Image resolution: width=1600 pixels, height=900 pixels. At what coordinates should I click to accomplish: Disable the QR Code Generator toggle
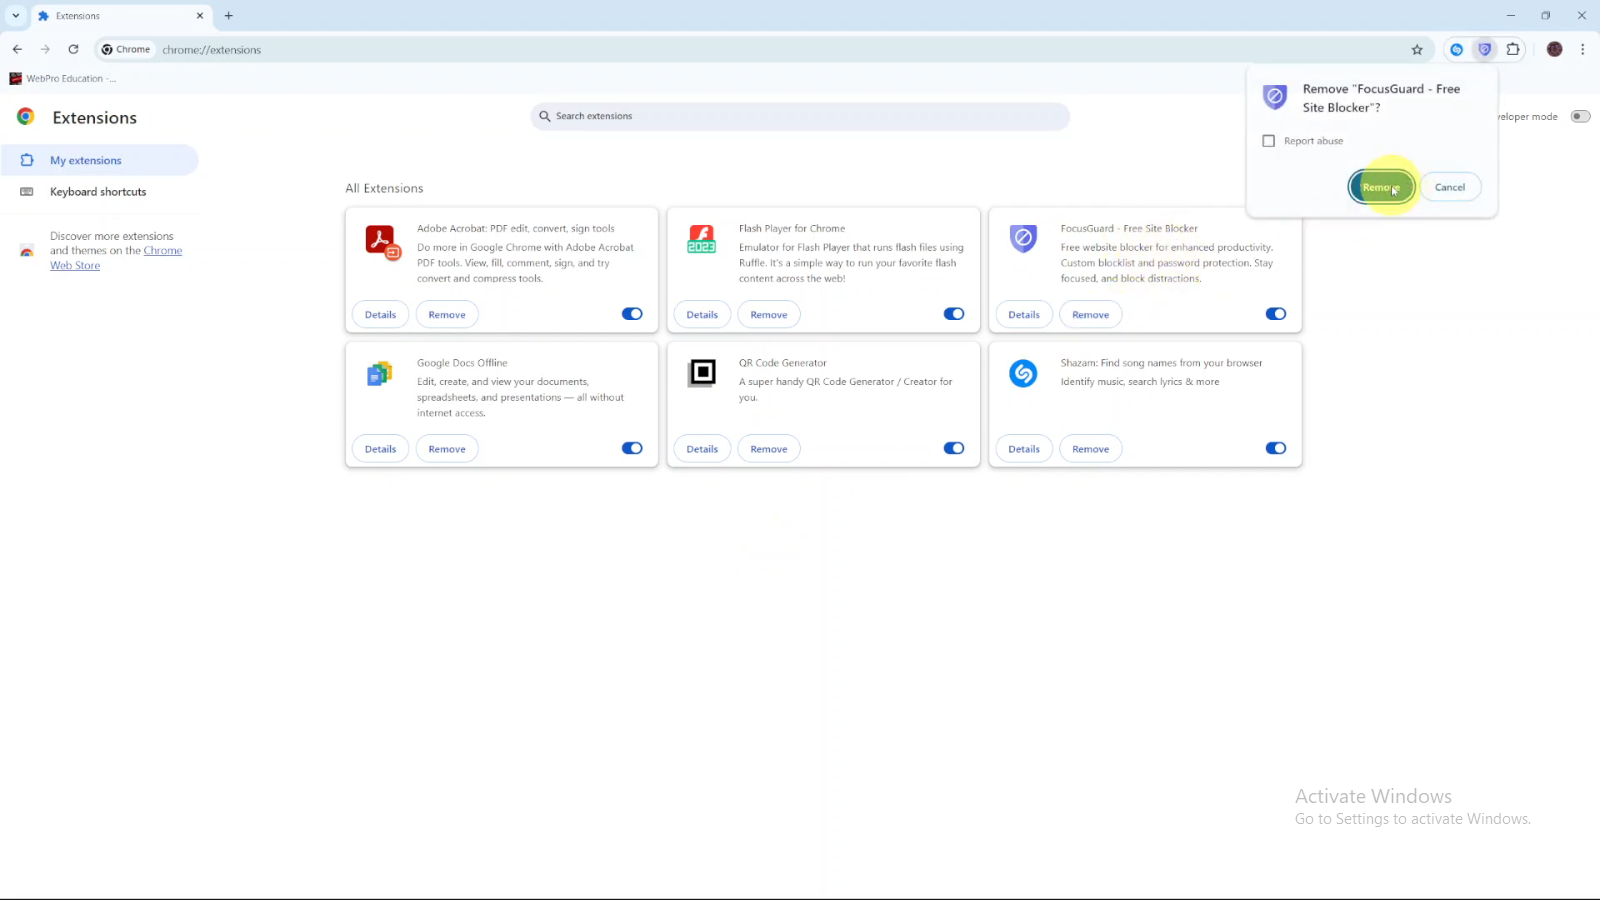click(x=954, y=448)
